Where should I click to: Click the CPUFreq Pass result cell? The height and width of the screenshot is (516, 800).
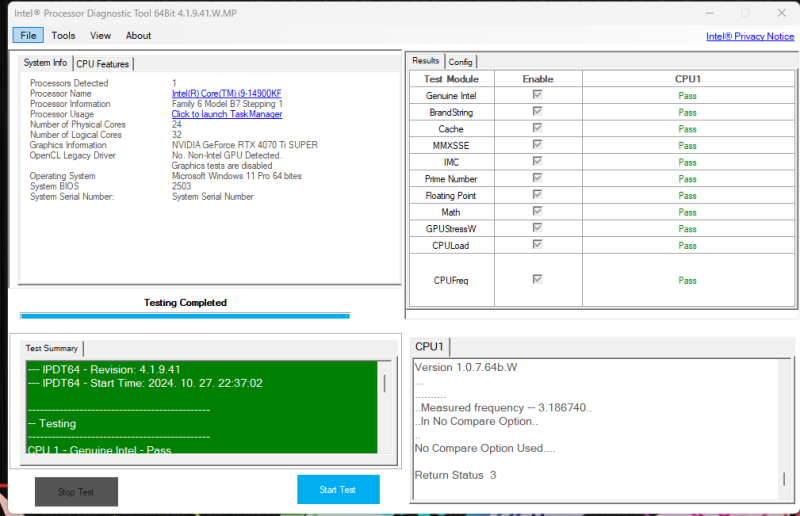pyautogui.click(x=688, y=280)
